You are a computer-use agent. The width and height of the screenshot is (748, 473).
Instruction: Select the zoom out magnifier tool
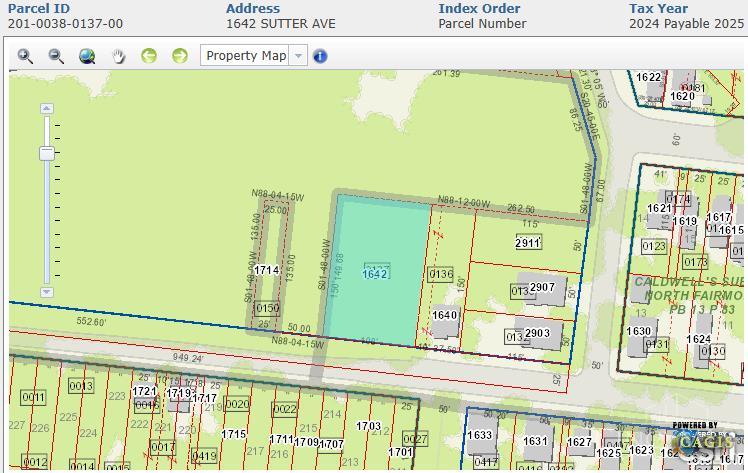[x=56, y=56]
